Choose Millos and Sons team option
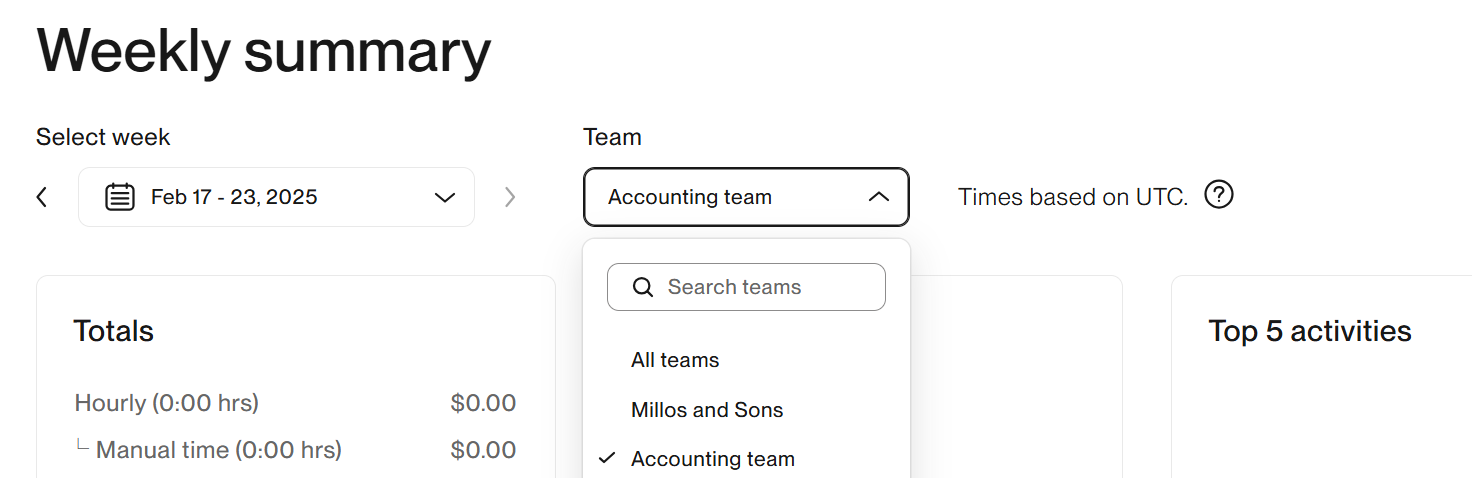The height and width of the screenshot is (478, 1472). (707, 410)
